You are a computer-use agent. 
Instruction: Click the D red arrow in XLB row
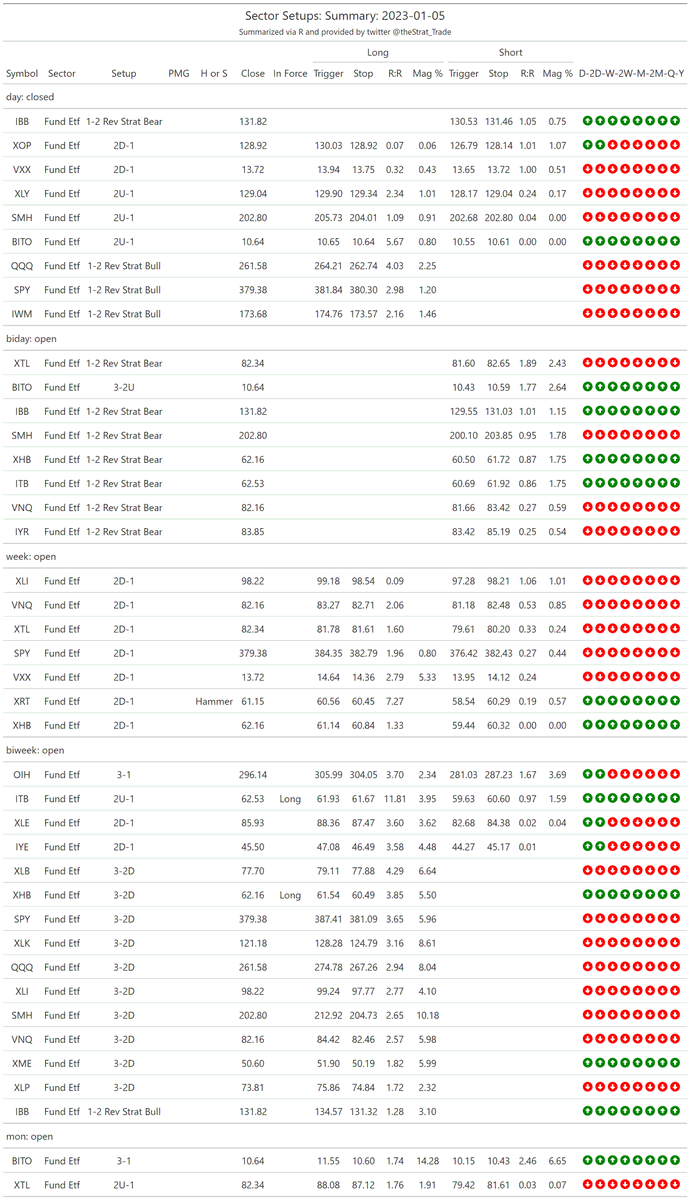click(586, 870)
